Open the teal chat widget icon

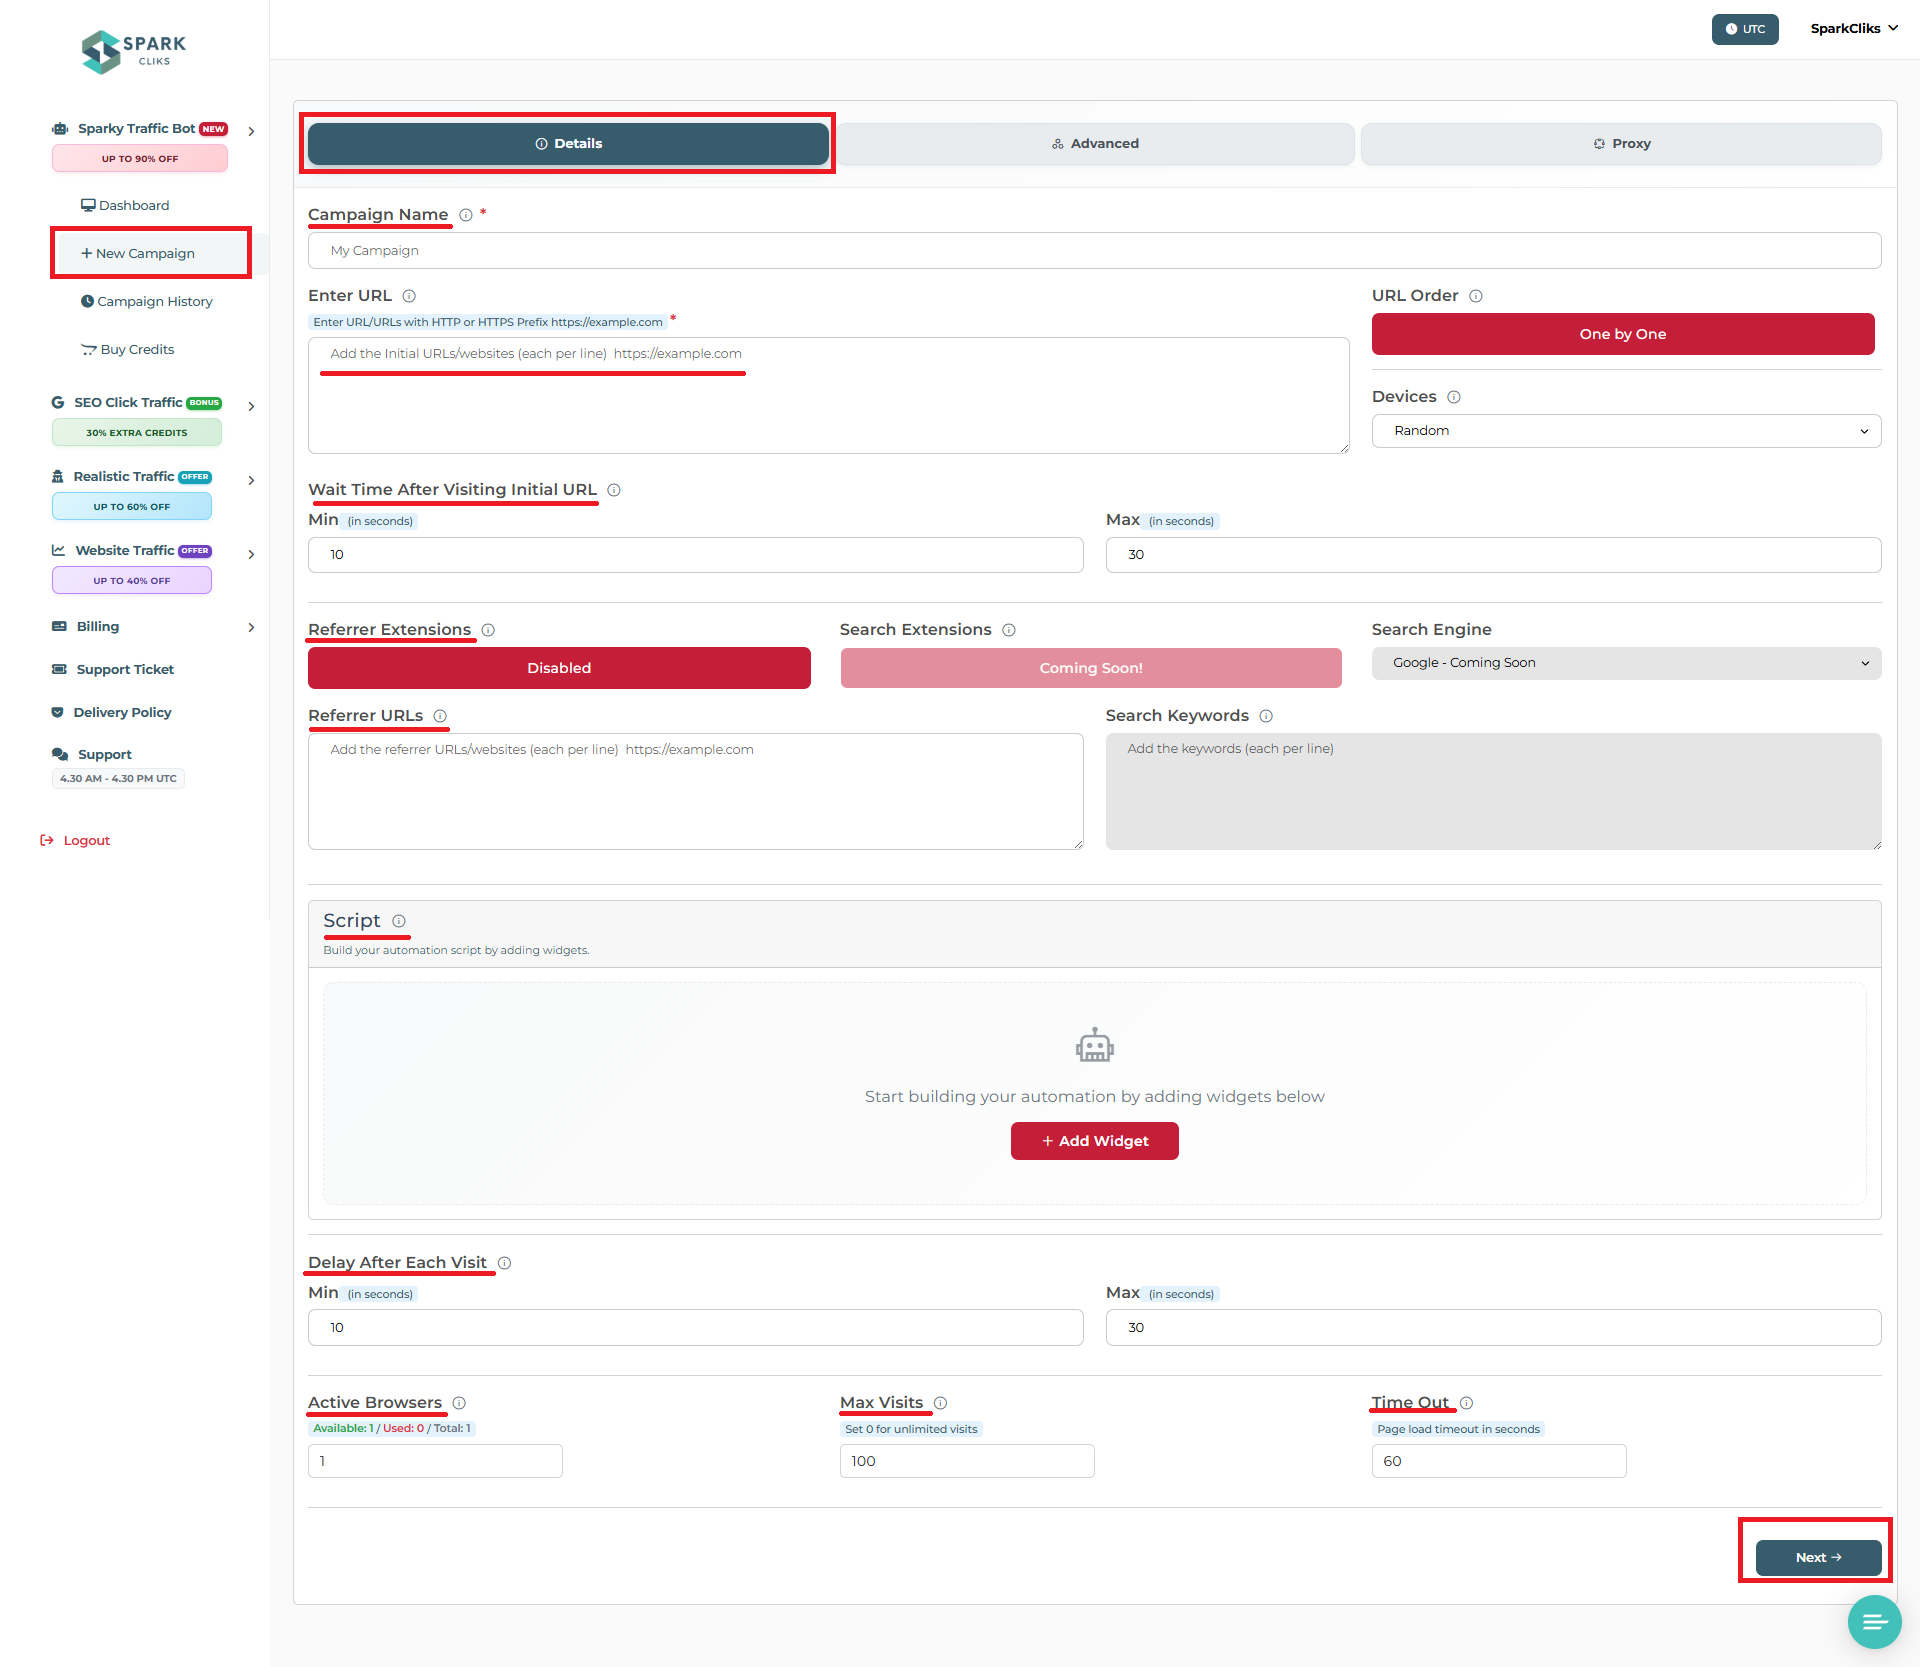[1874, 1621]
